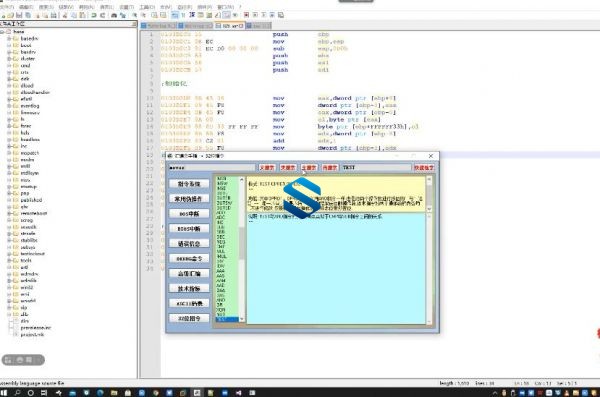Click the Record Macro red toolbar icon

246,15
